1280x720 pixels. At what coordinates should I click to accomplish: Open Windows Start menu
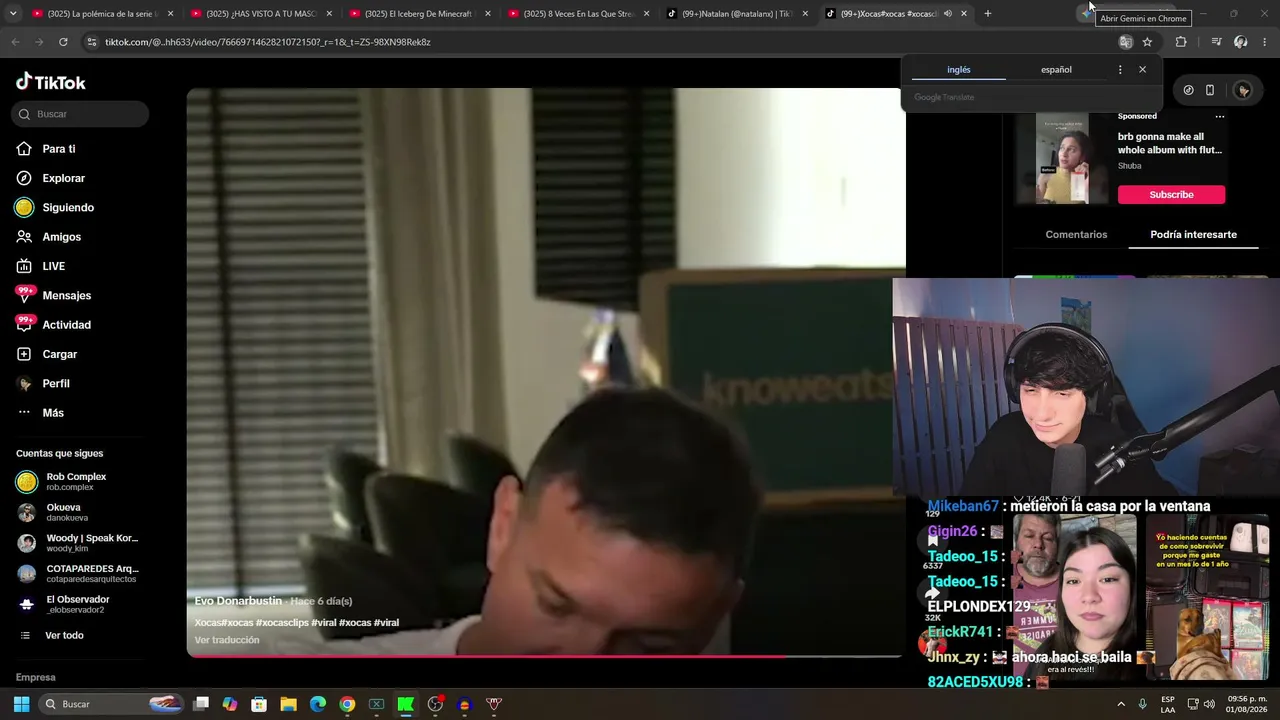pyautogui.click(x=21, y=704)
